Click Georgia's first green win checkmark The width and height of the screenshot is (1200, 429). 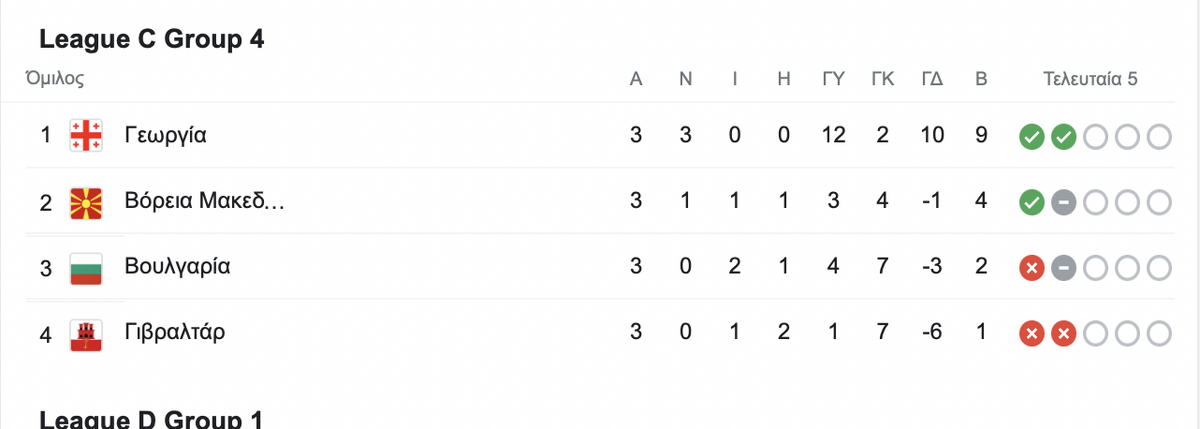pos(1031,136)
